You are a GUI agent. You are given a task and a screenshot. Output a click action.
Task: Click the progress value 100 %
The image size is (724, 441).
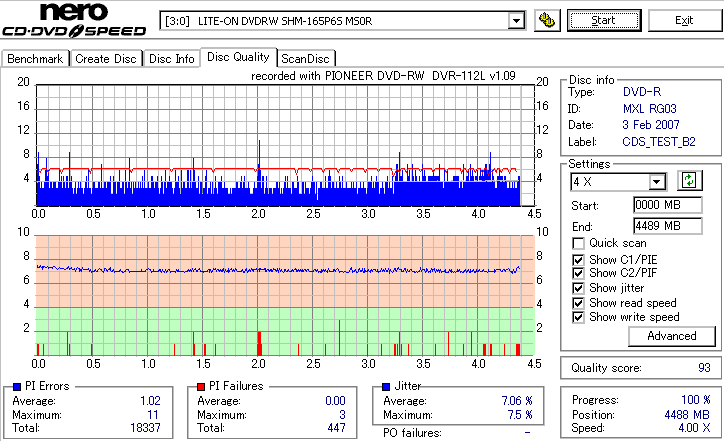[x=695, y=400]
